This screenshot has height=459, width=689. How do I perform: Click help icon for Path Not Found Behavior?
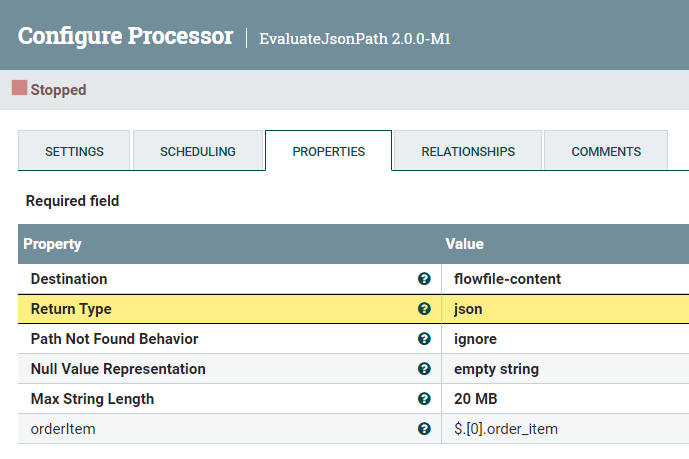point(424,339)
